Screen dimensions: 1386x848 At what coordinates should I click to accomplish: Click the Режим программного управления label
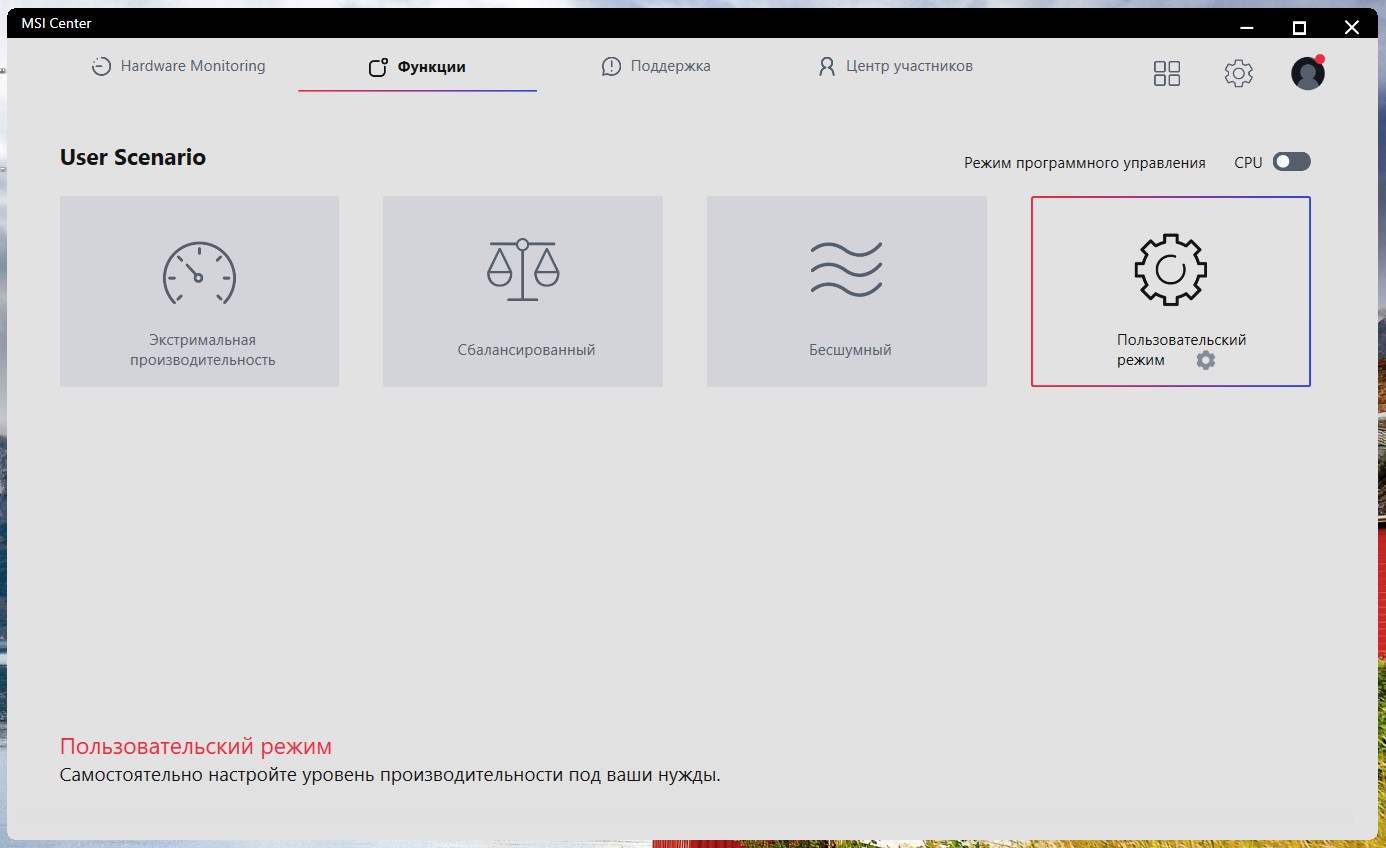[1085, 162]
